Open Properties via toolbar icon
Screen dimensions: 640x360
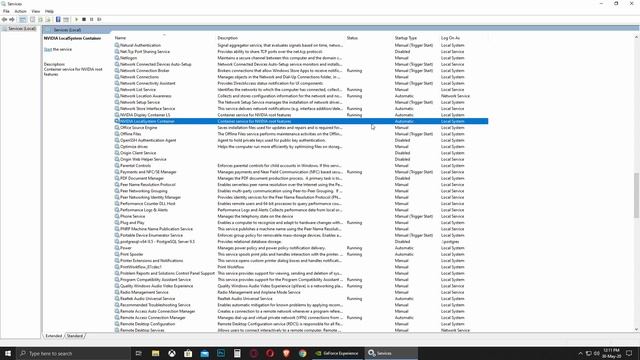tap(33, 20)
